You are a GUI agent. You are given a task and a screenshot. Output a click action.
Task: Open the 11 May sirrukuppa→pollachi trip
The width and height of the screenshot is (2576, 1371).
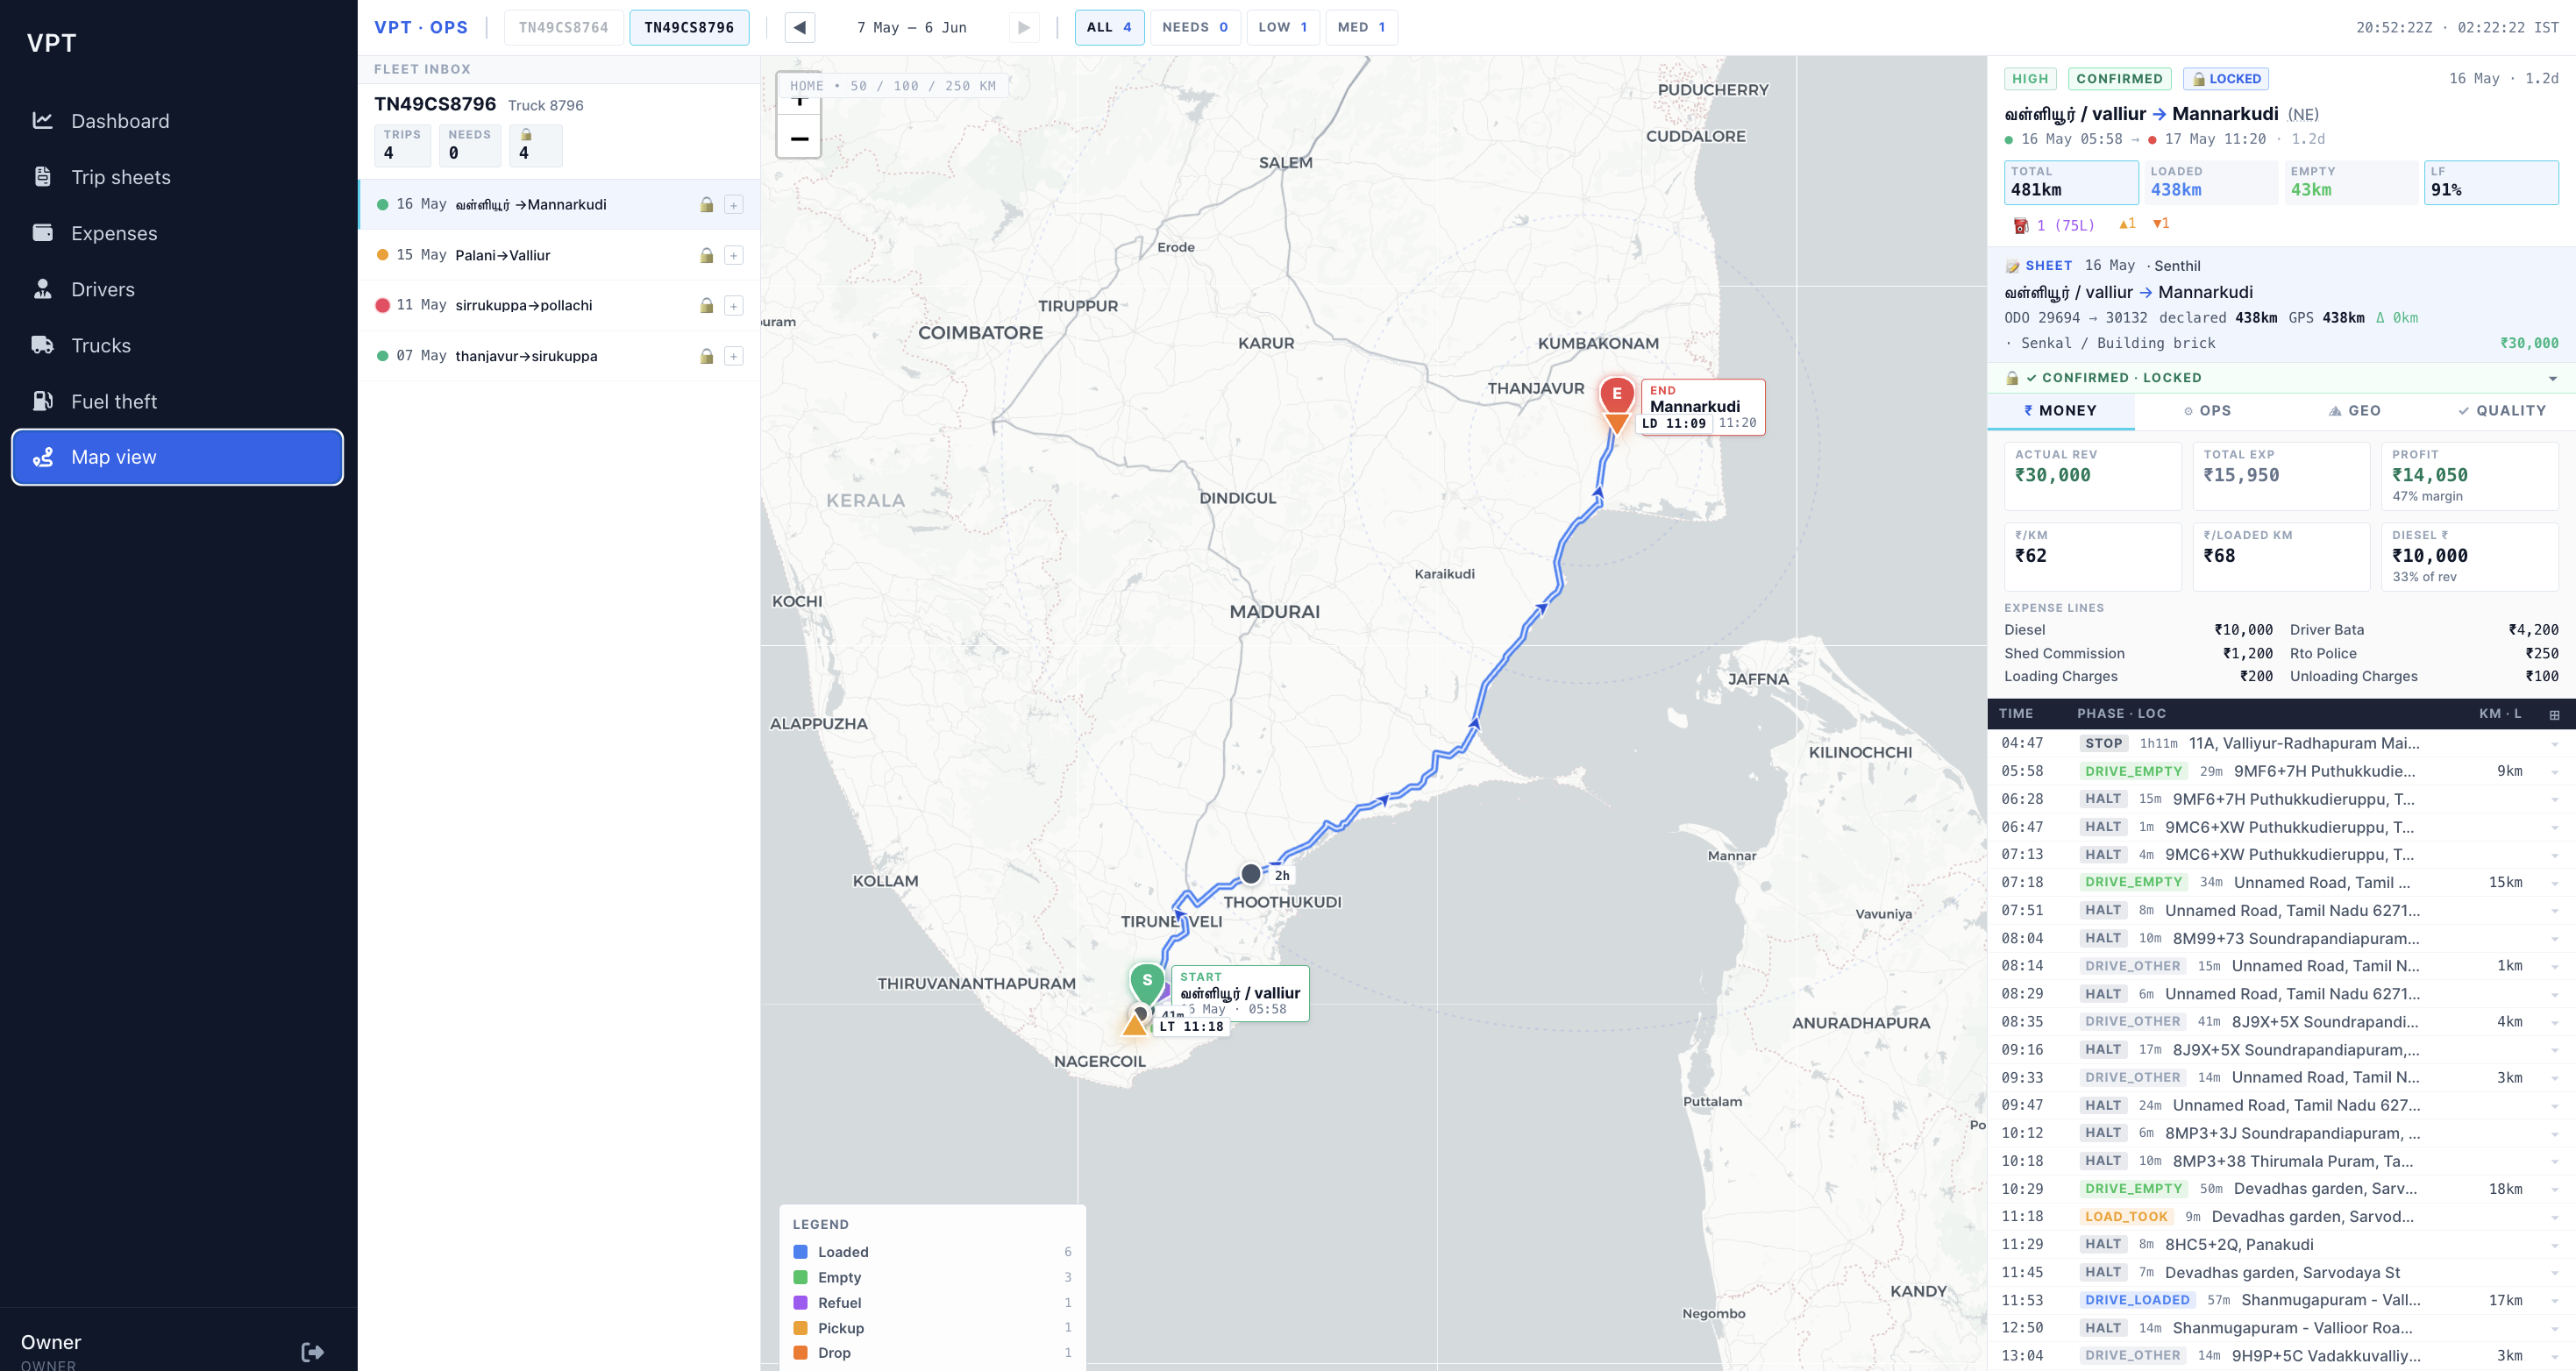coord(559,306)
